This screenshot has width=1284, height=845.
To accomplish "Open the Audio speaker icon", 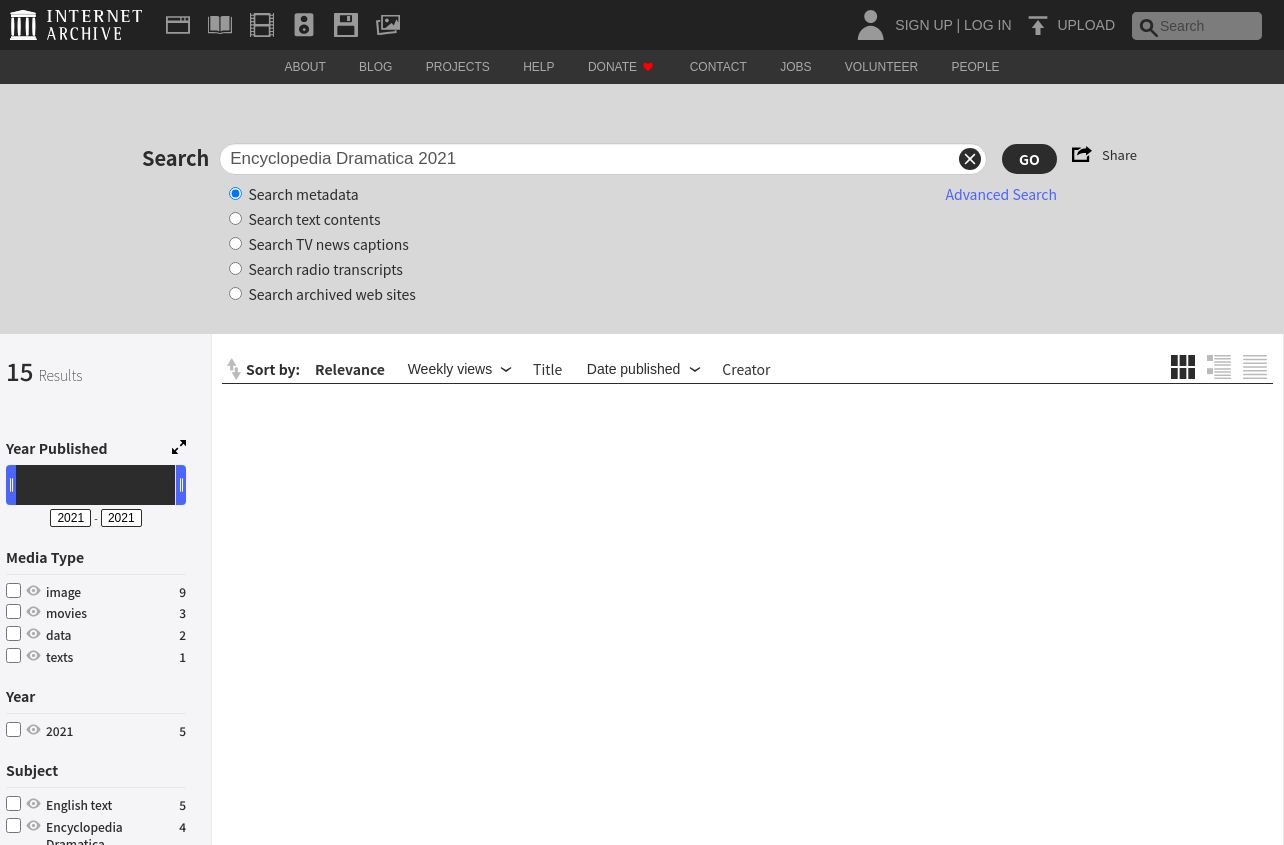I will point(304,25).
